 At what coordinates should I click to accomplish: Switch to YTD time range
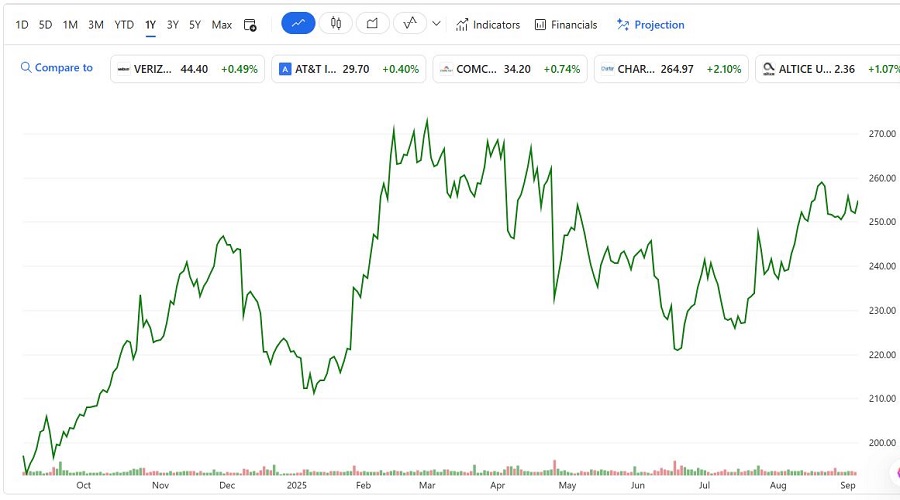pyautogui.click(x=124, y=25)
